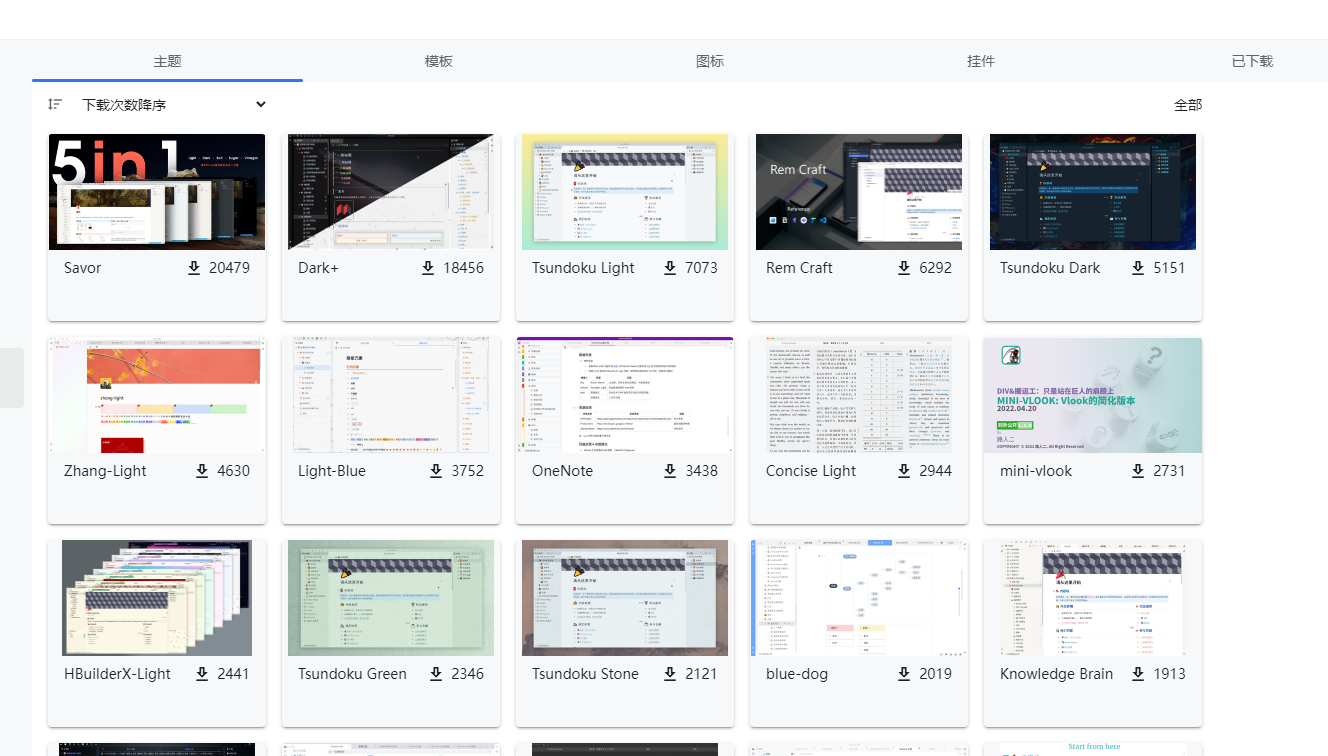Click the Tsundoku Stone theme name
1328x756 pixels.
tap(585, 674)
